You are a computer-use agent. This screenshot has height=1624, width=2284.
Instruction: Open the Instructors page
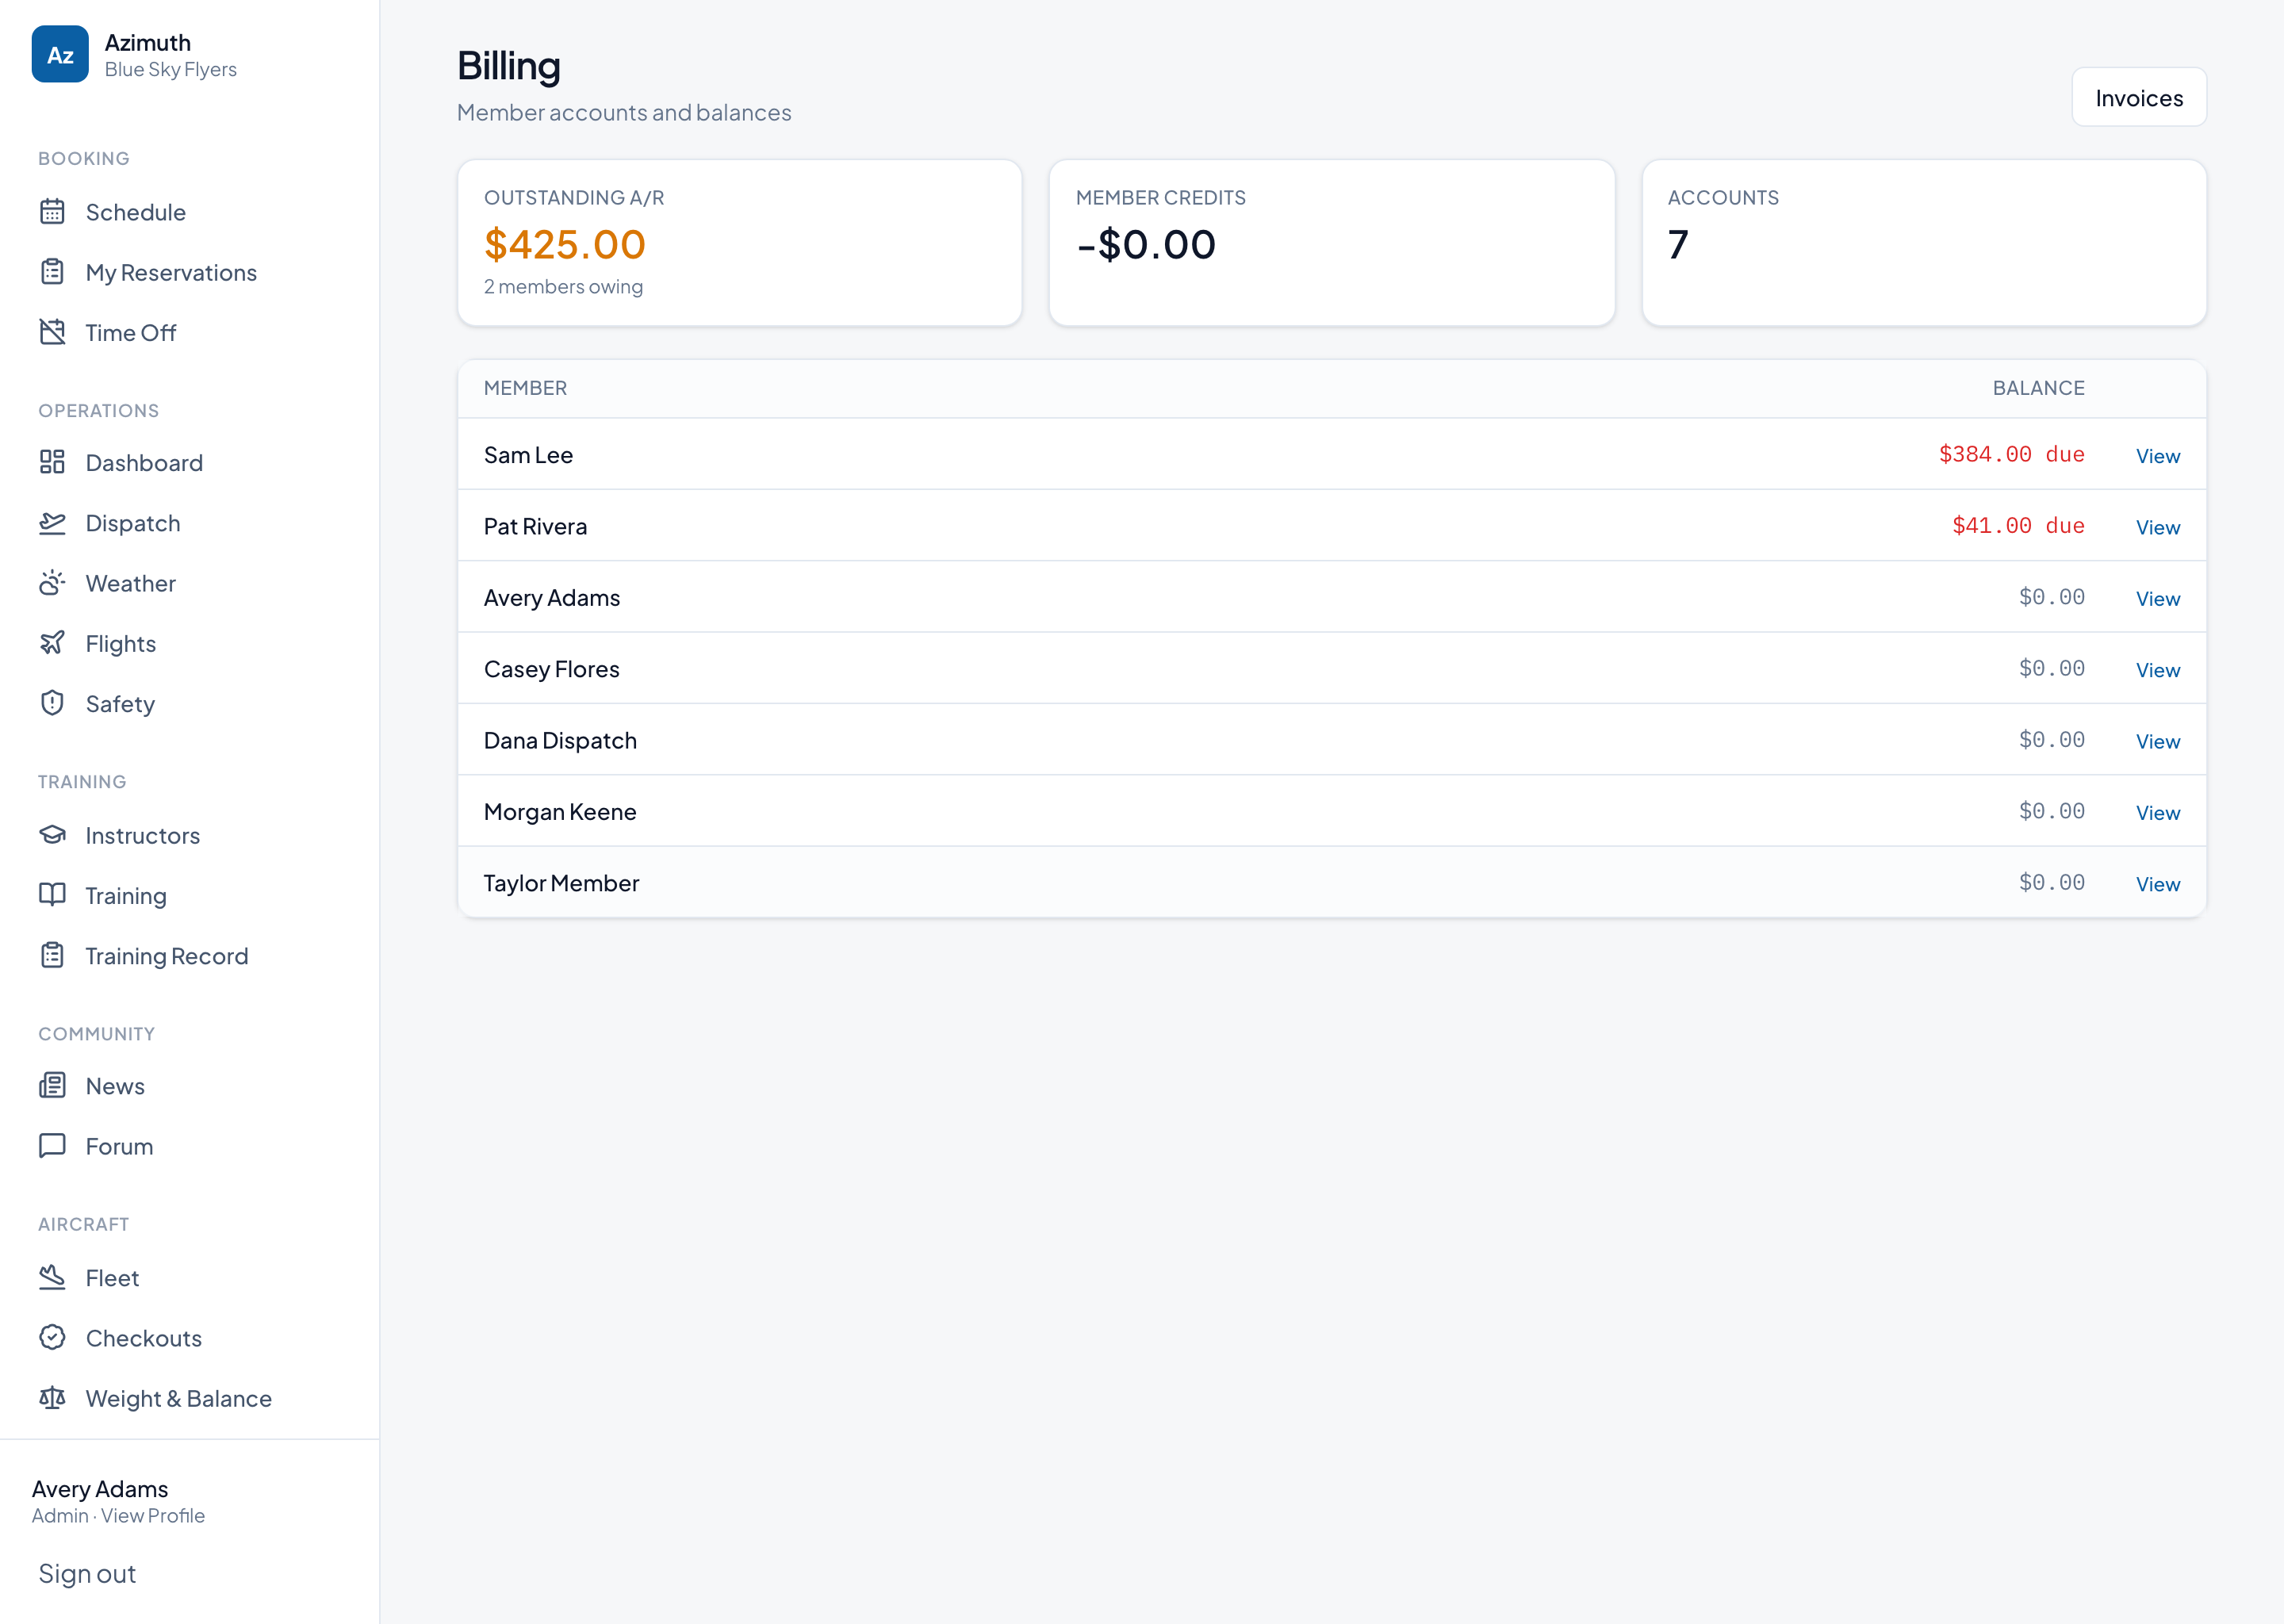(143, 835)
